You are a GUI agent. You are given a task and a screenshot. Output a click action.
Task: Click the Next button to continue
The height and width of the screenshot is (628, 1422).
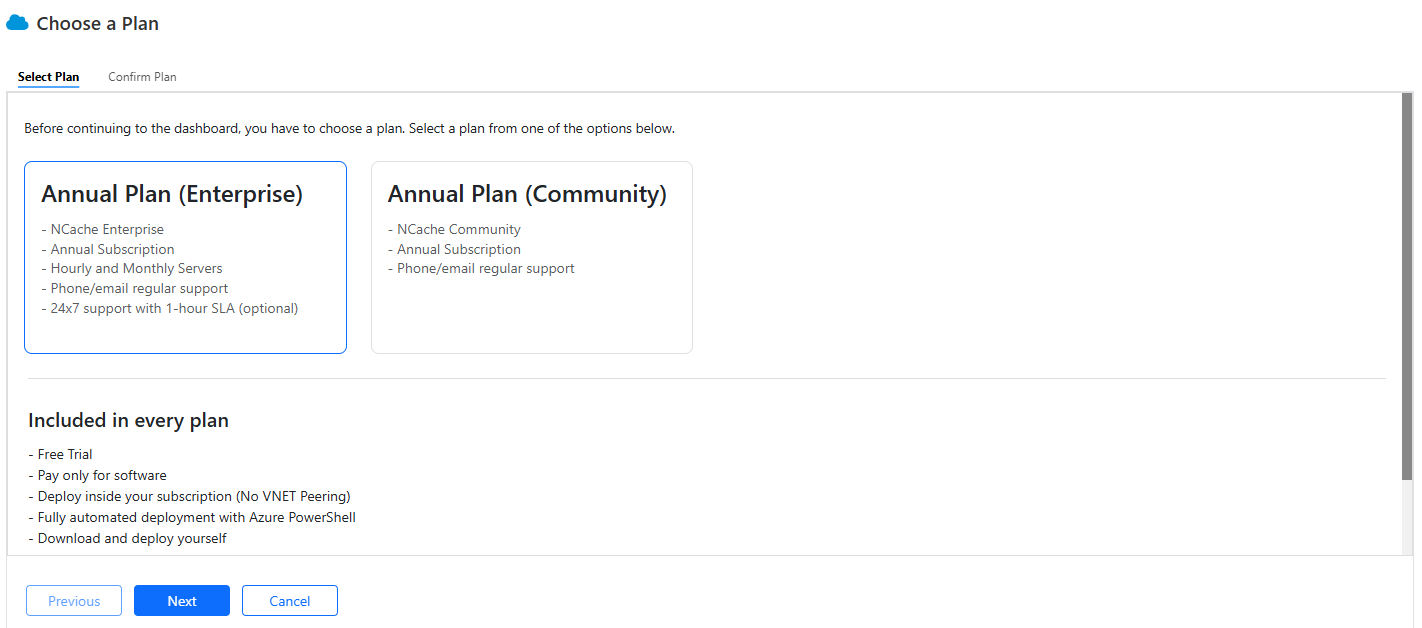click(x=181, y=600)
